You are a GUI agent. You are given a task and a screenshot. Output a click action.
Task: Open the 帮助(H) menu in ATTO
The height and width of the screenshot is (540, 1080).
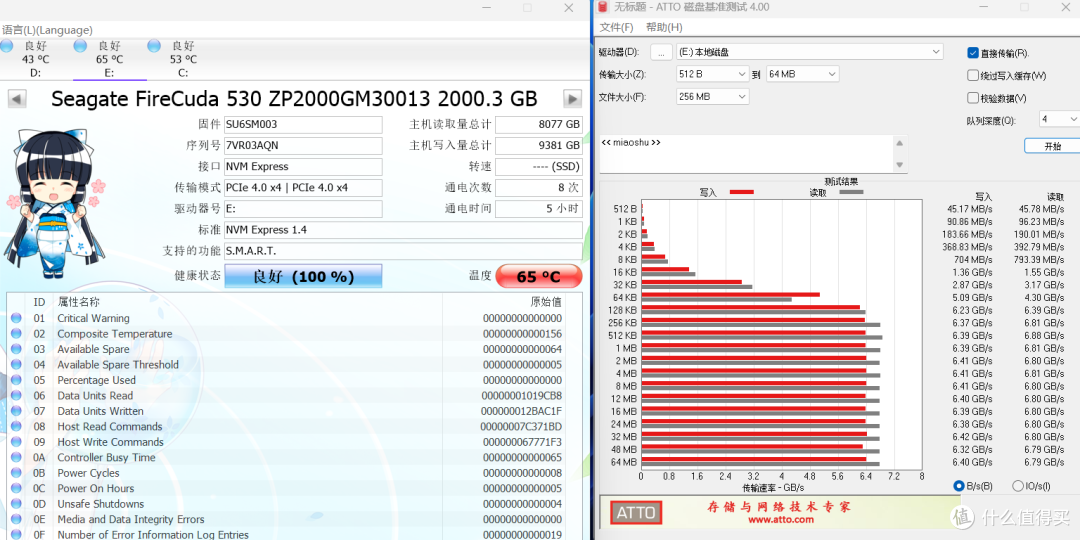click(664, 28)
